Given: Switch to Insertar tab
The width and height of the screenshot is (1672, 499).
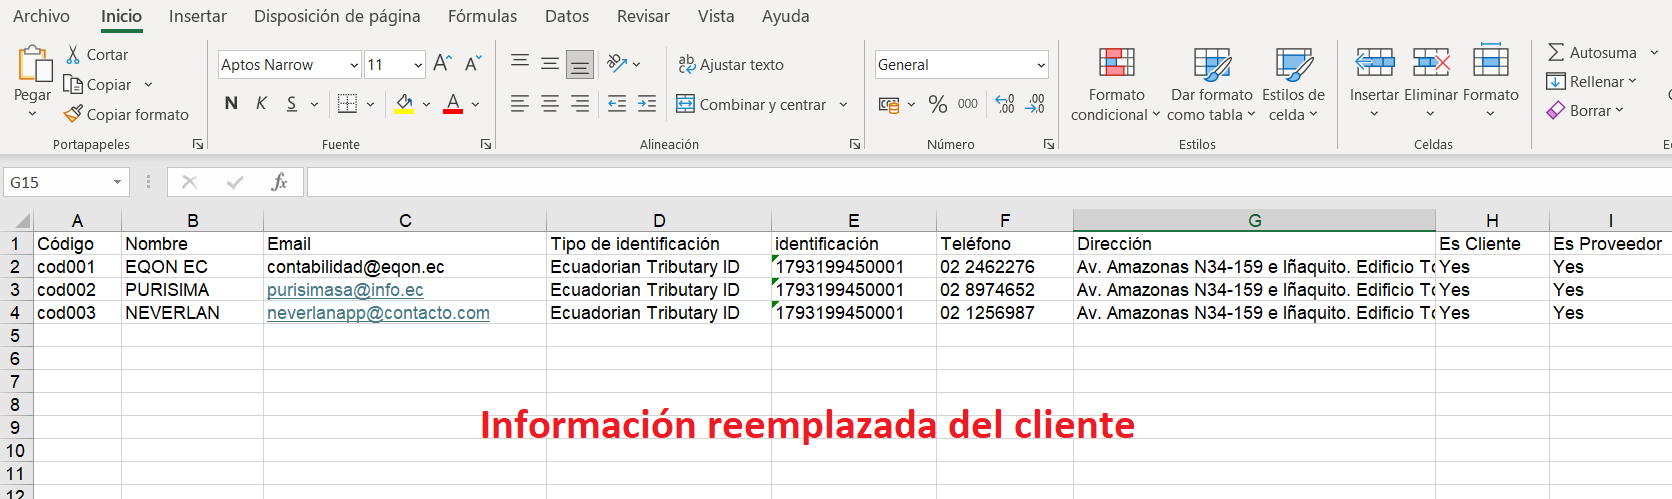Looking at the screenshot, I should (x=198, y=16).
